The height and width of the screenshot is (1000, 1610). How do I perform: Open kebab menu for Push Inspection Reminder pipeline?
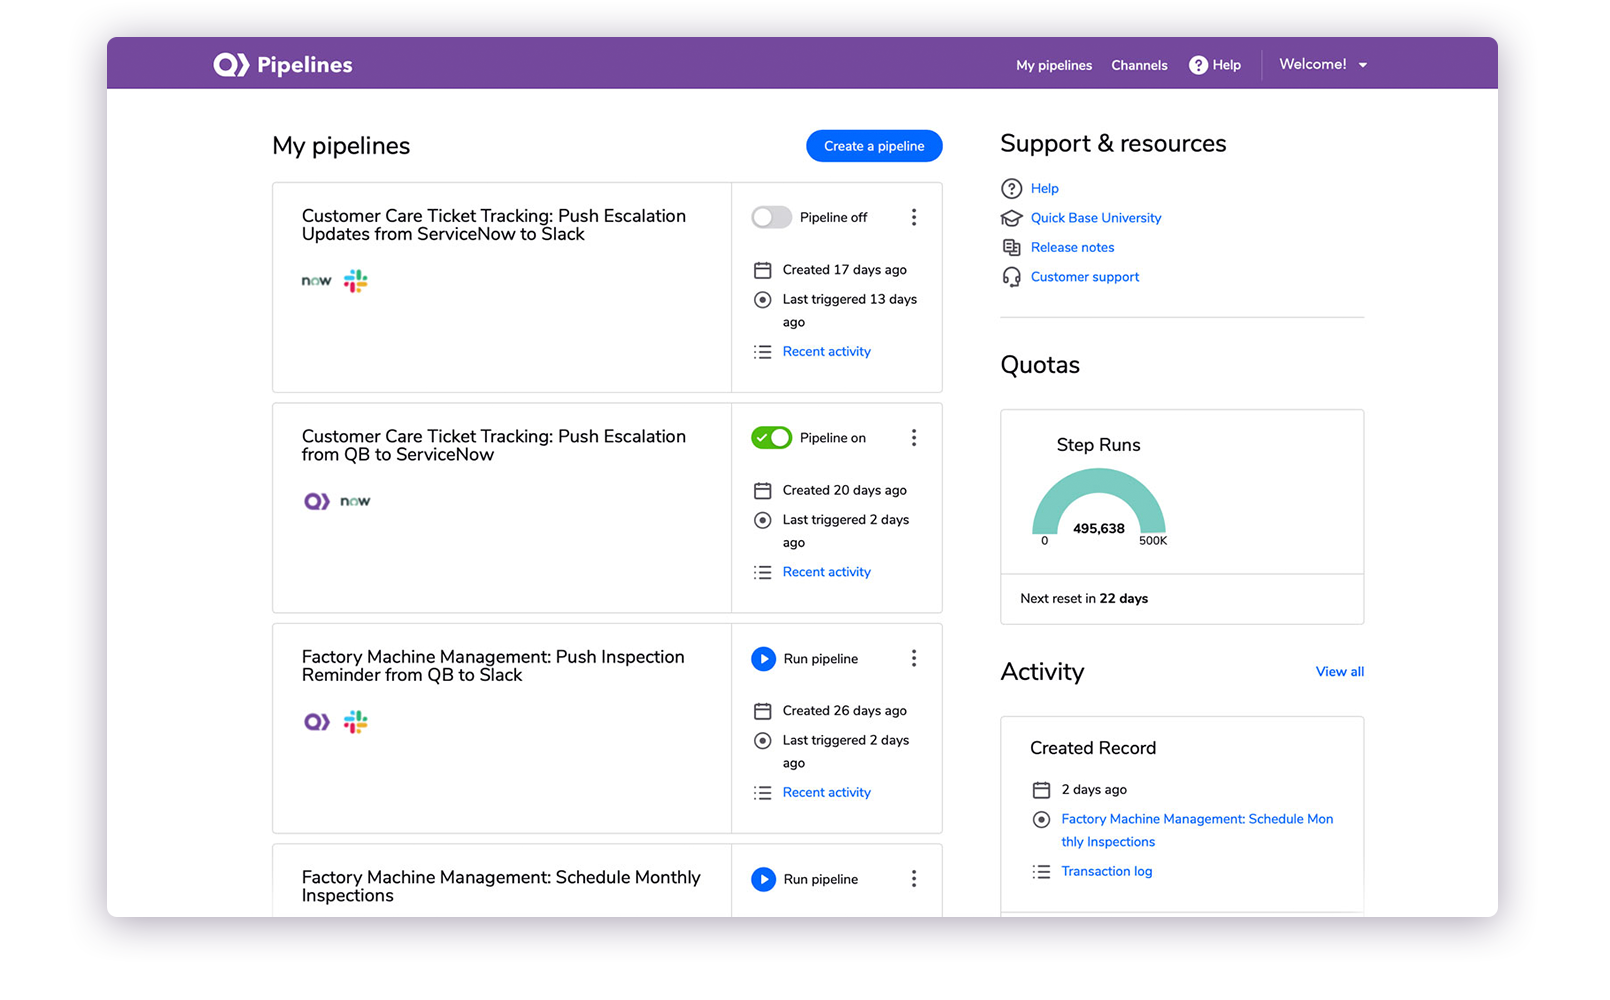(913, 658)
